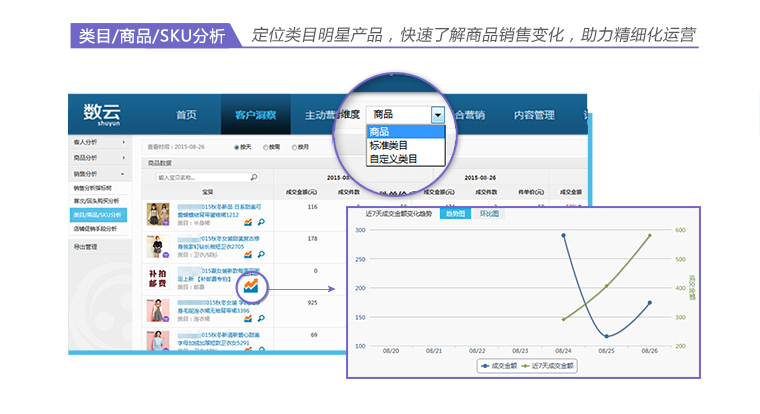Click enlarged trend icon on 补拍邮费 row
This screenshot has width=760, height=414.
(251, 286)
